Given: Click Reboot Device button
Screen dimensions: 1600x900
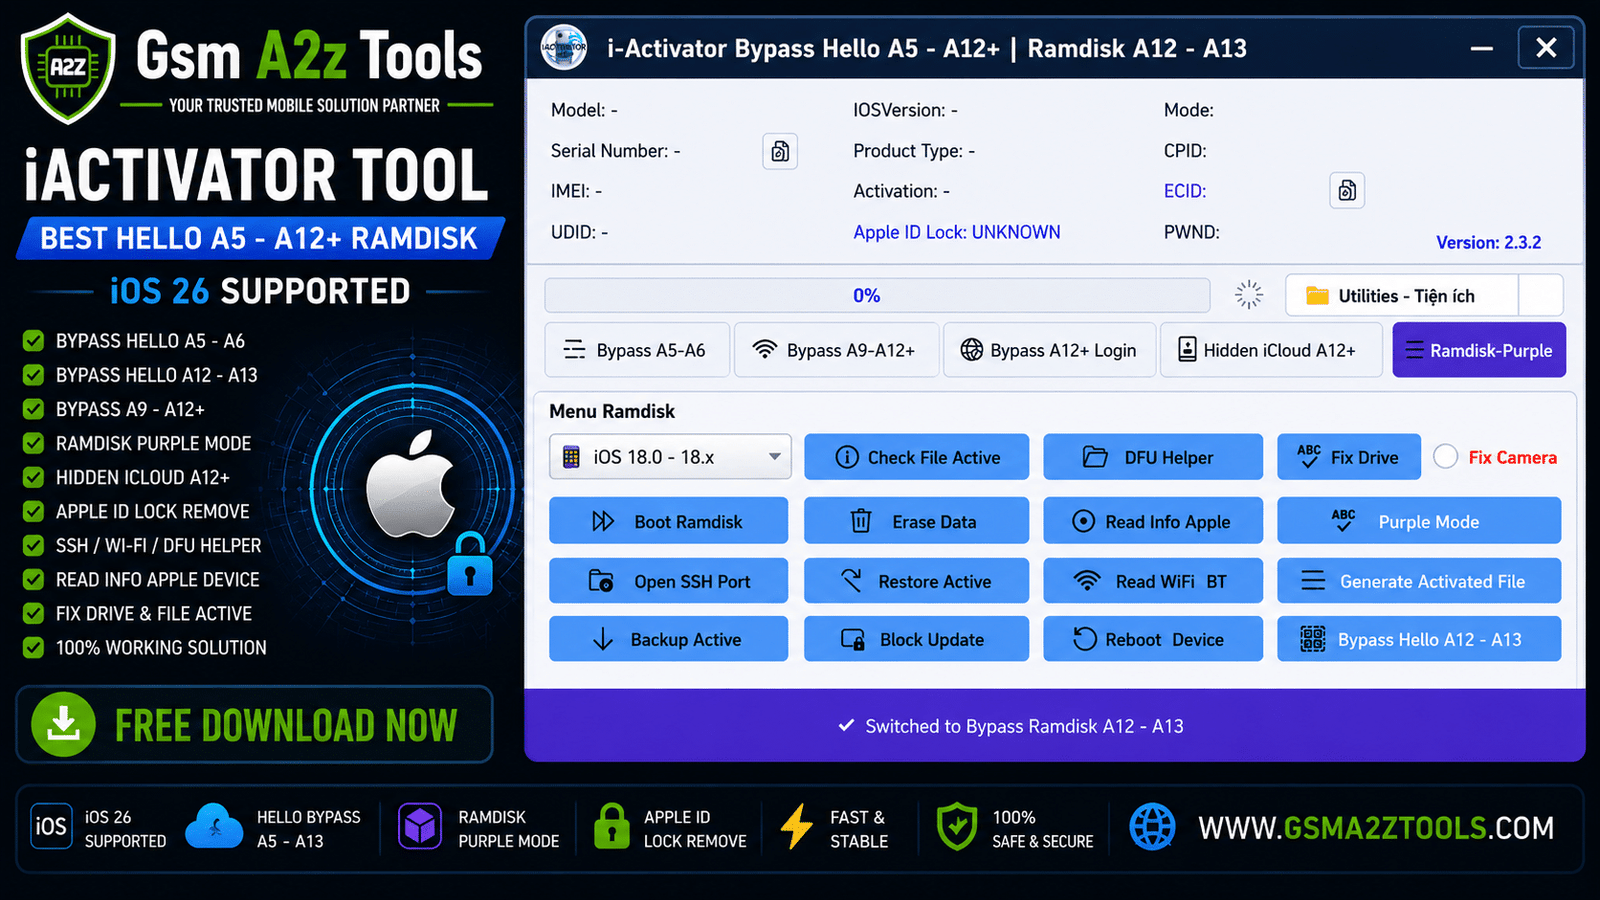Looking at the screenshot, I should point(1153,639).
